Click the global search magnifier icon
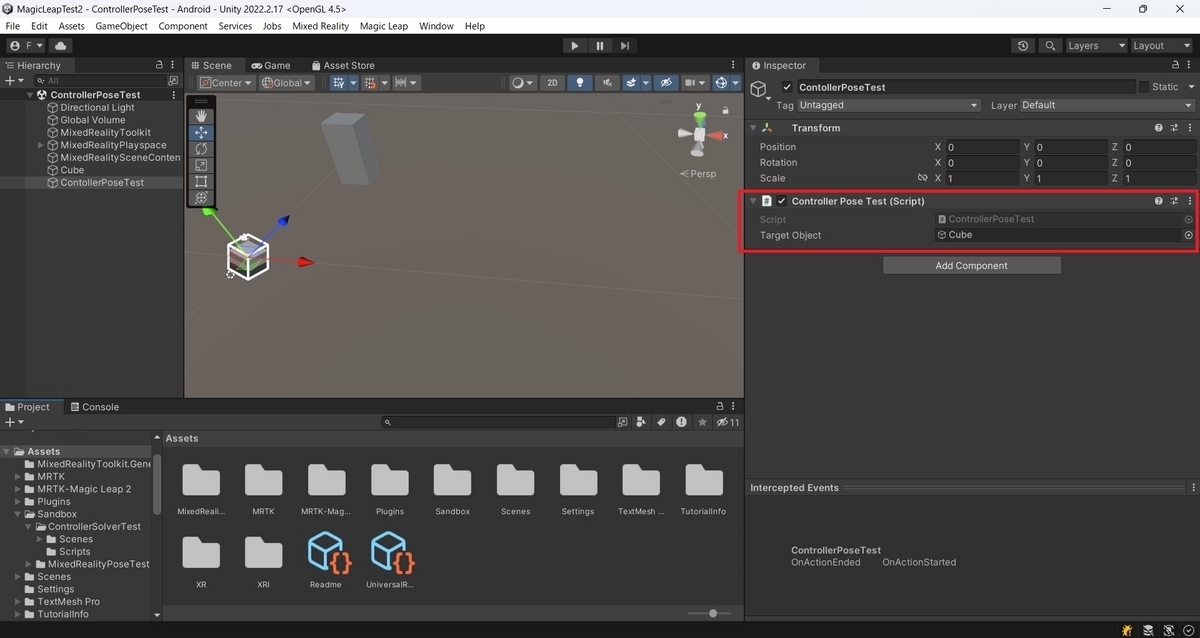This screenshot has width=1200, height=638. (1049, 45)
